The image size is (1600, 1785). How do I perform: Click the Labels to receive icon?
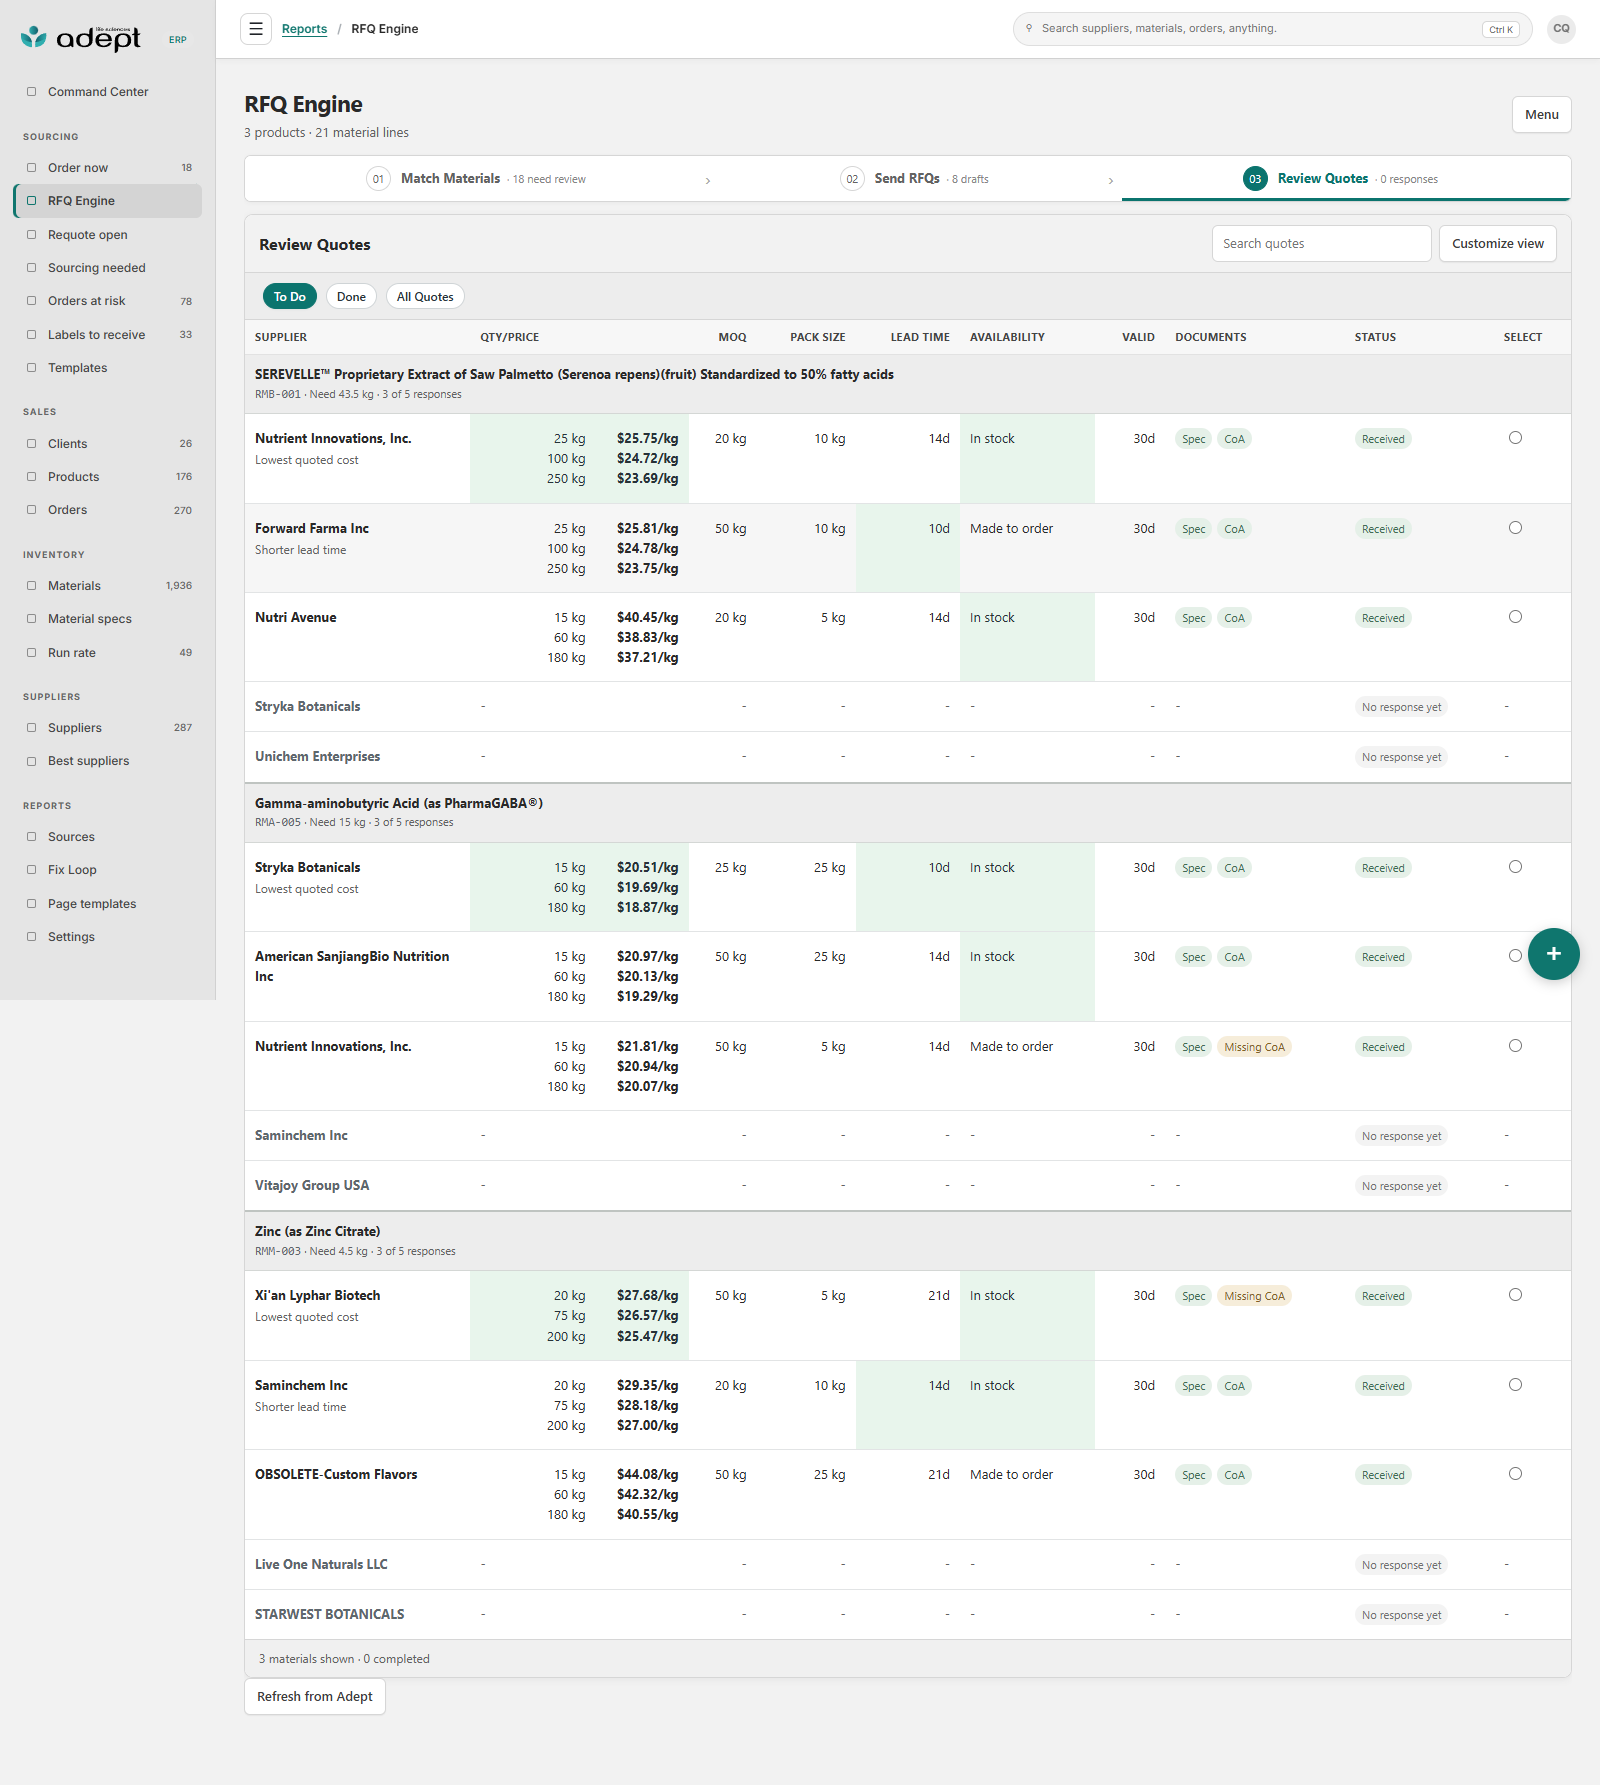tap(31, 335)
